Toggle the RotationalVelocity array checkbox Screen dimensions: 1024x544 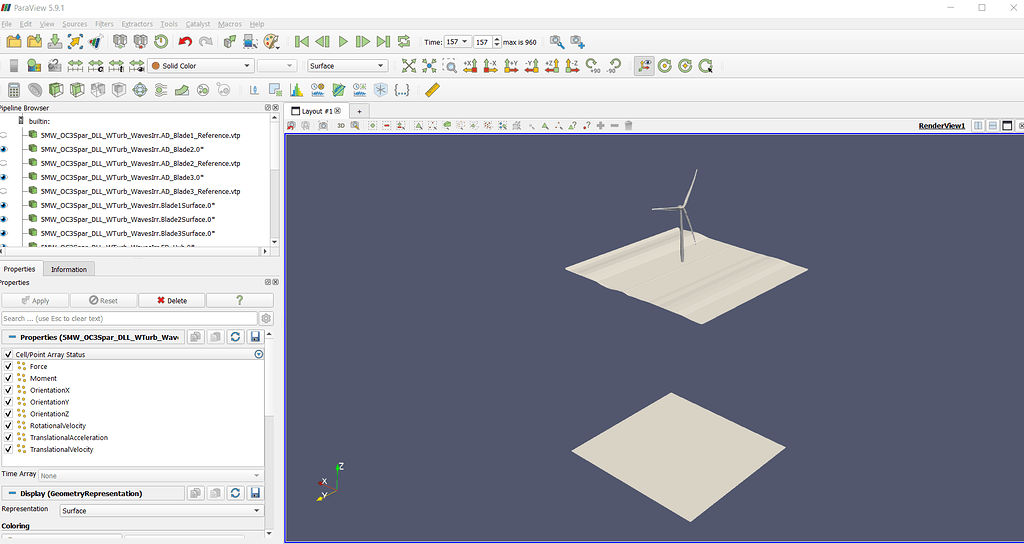pos(9,426)
